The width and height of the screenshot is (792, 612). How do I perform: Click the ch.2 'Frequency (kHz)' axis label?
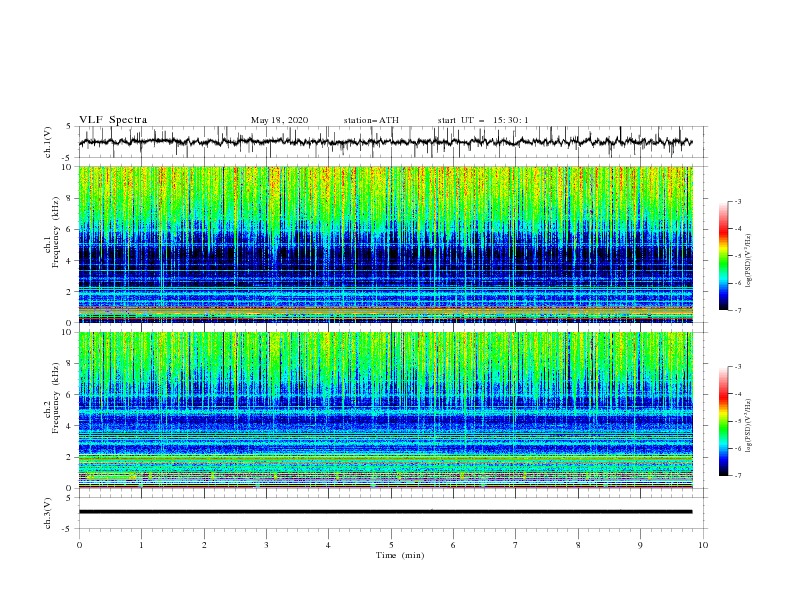tap(56, 398)
